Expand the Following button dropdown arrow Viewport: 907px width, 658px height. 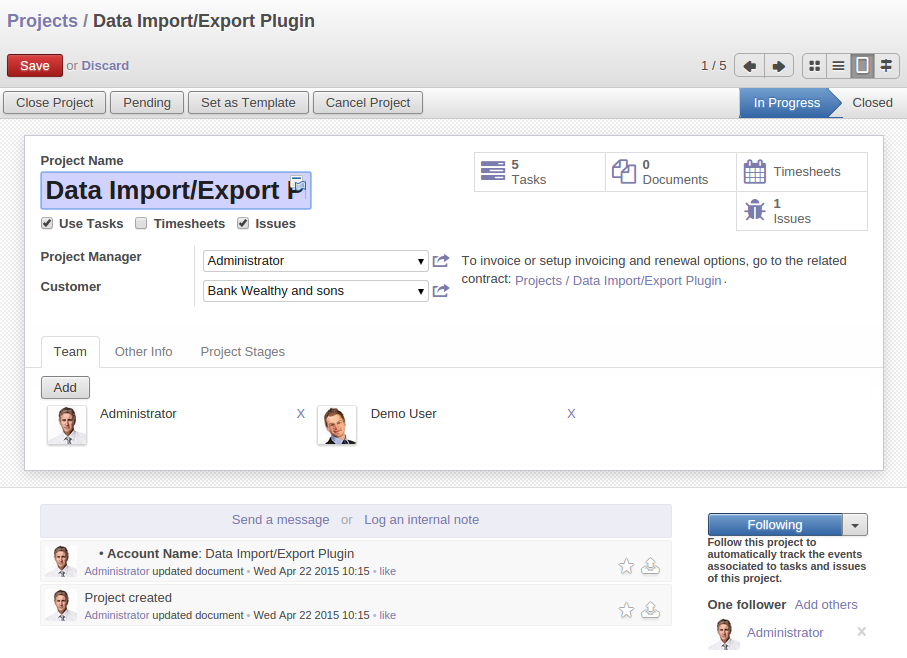pyautogui.click(x=855, y=525)
